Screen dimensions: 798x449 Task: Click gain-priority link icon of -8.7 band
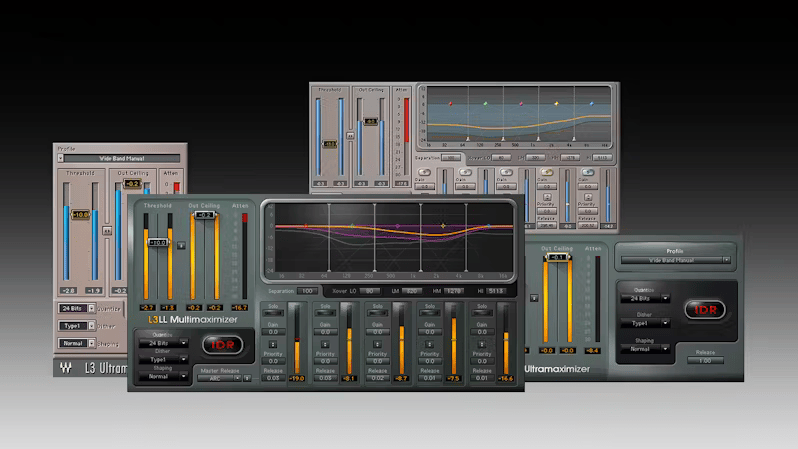click(377, 345)
